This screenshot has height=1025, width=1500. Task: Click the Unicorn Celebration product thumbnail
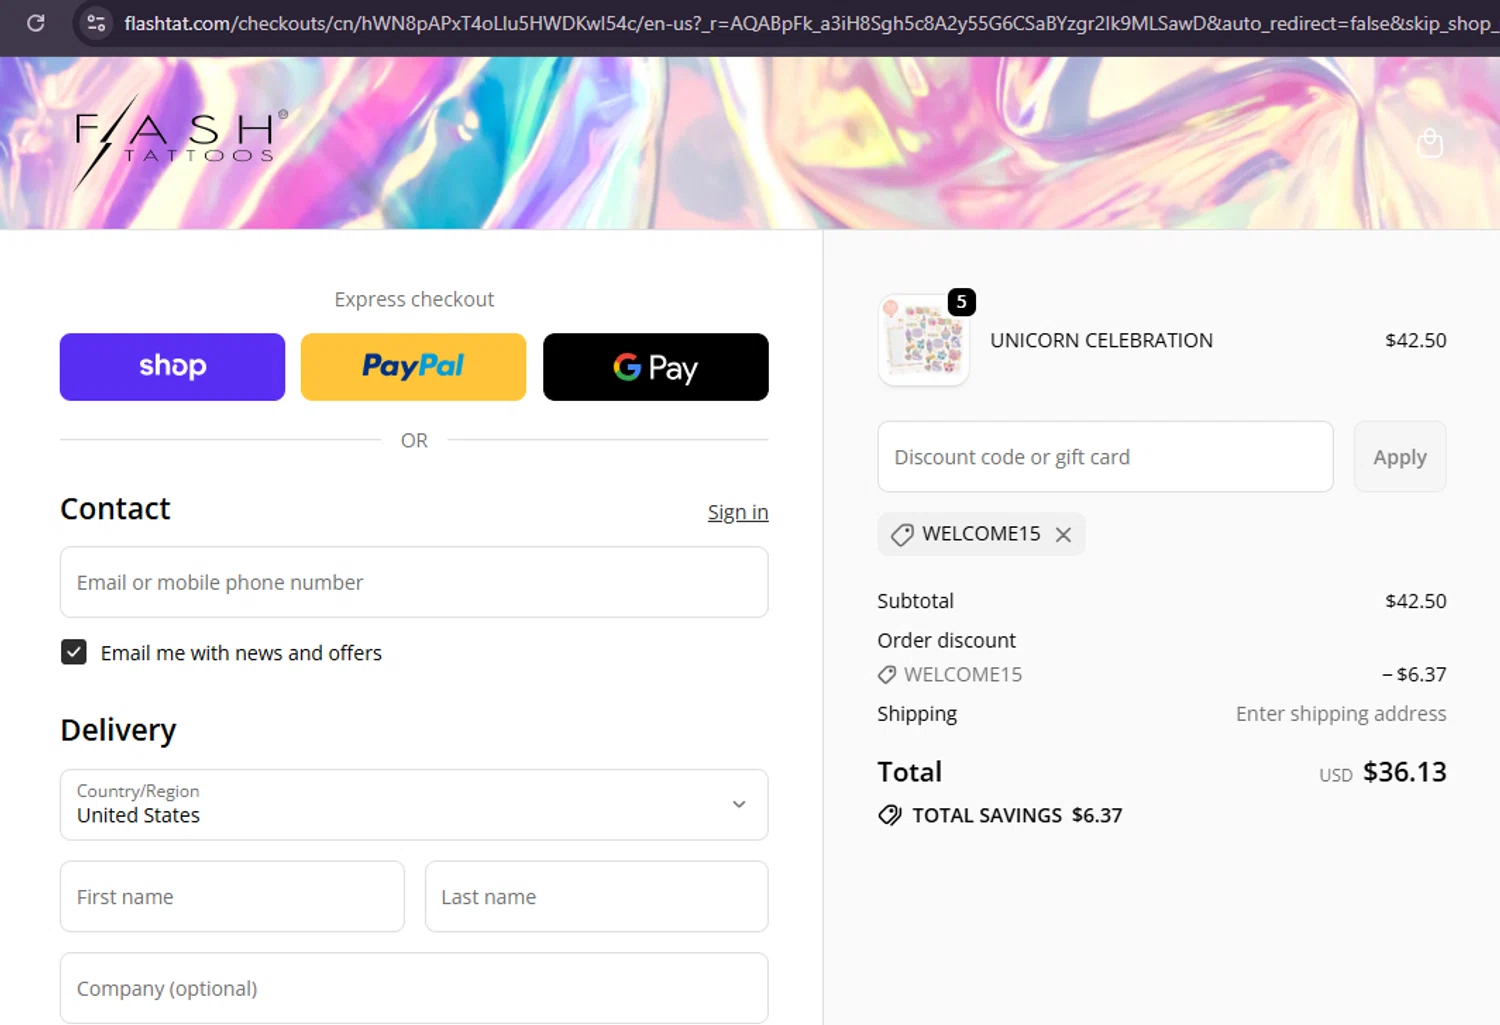click(923, 340)
